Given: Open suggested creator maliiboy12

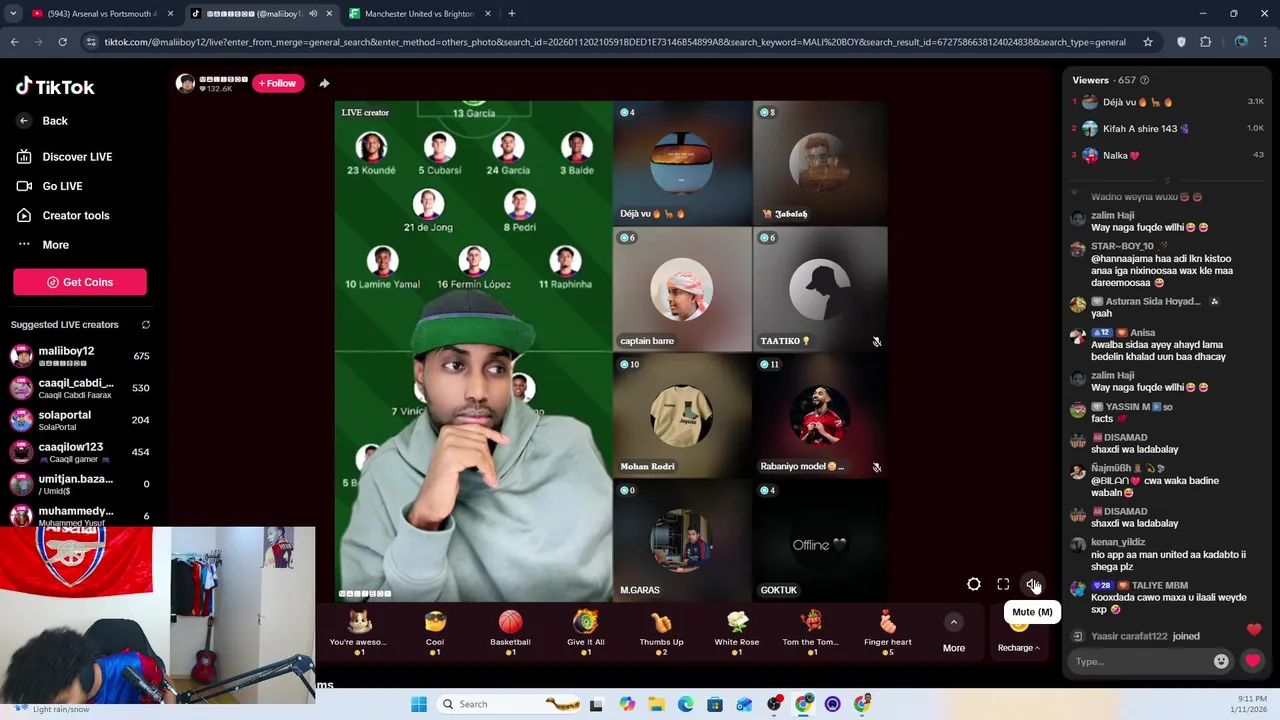Looking at the screenshot, I should [80, 356].
